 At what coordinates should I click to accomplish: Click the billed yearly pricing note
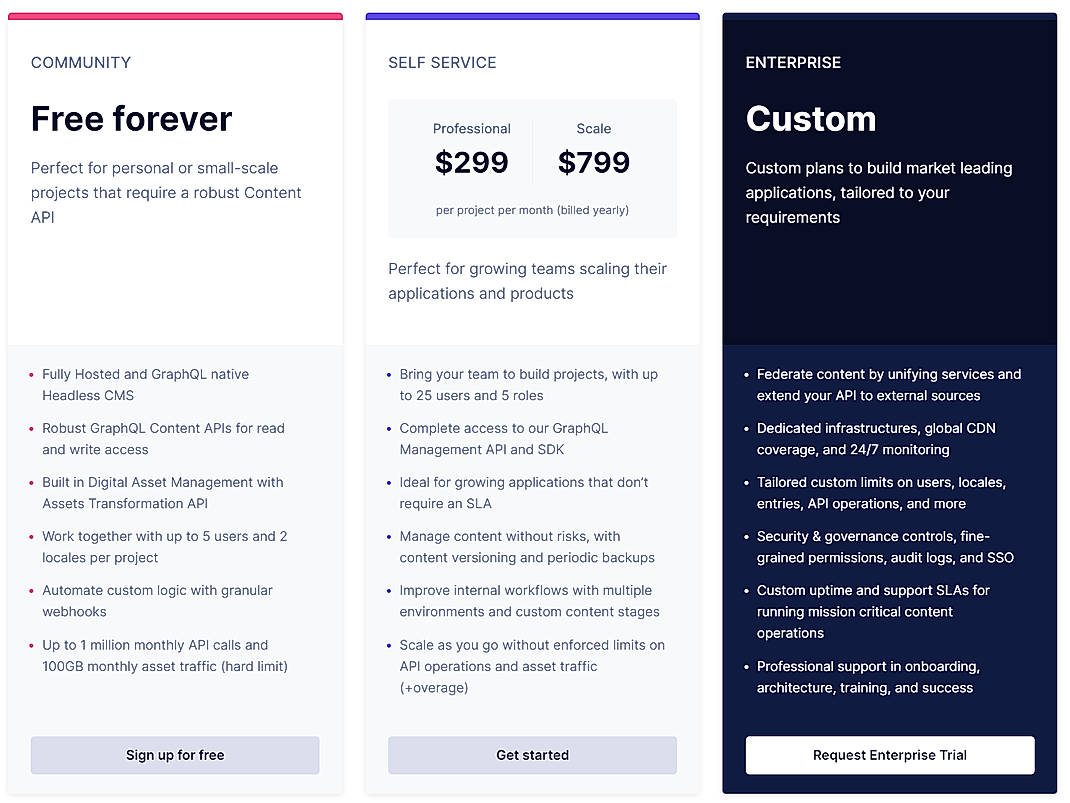click(532, 210)
